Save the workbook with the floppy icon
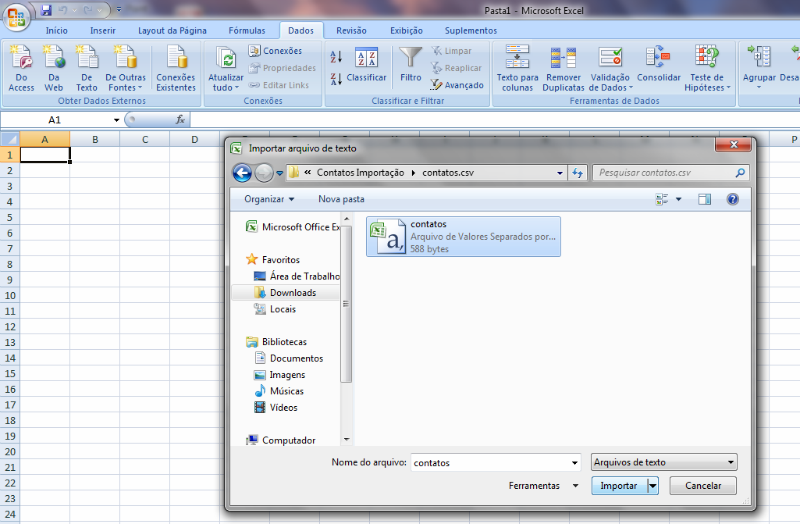 [x=46, y=10]
